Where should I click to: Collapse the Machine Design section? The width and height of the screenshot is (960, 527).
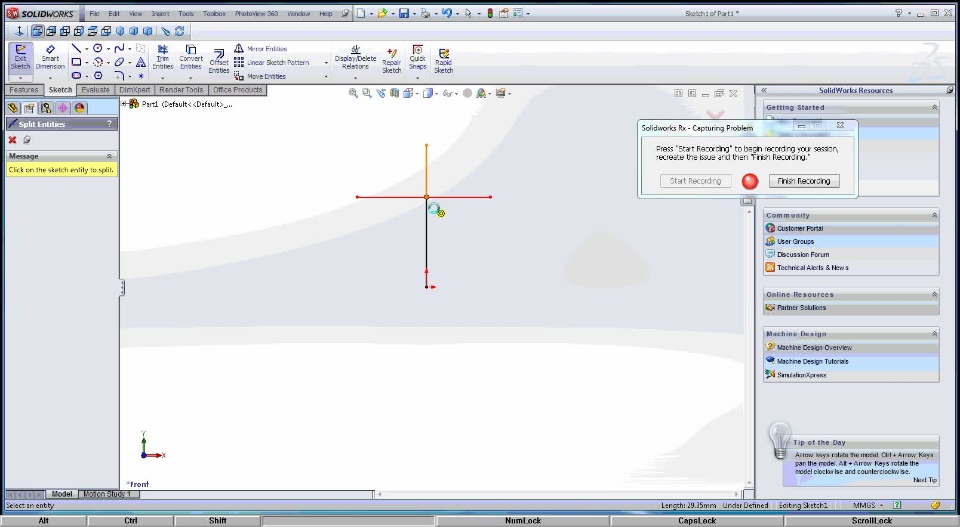click(934, 334)
